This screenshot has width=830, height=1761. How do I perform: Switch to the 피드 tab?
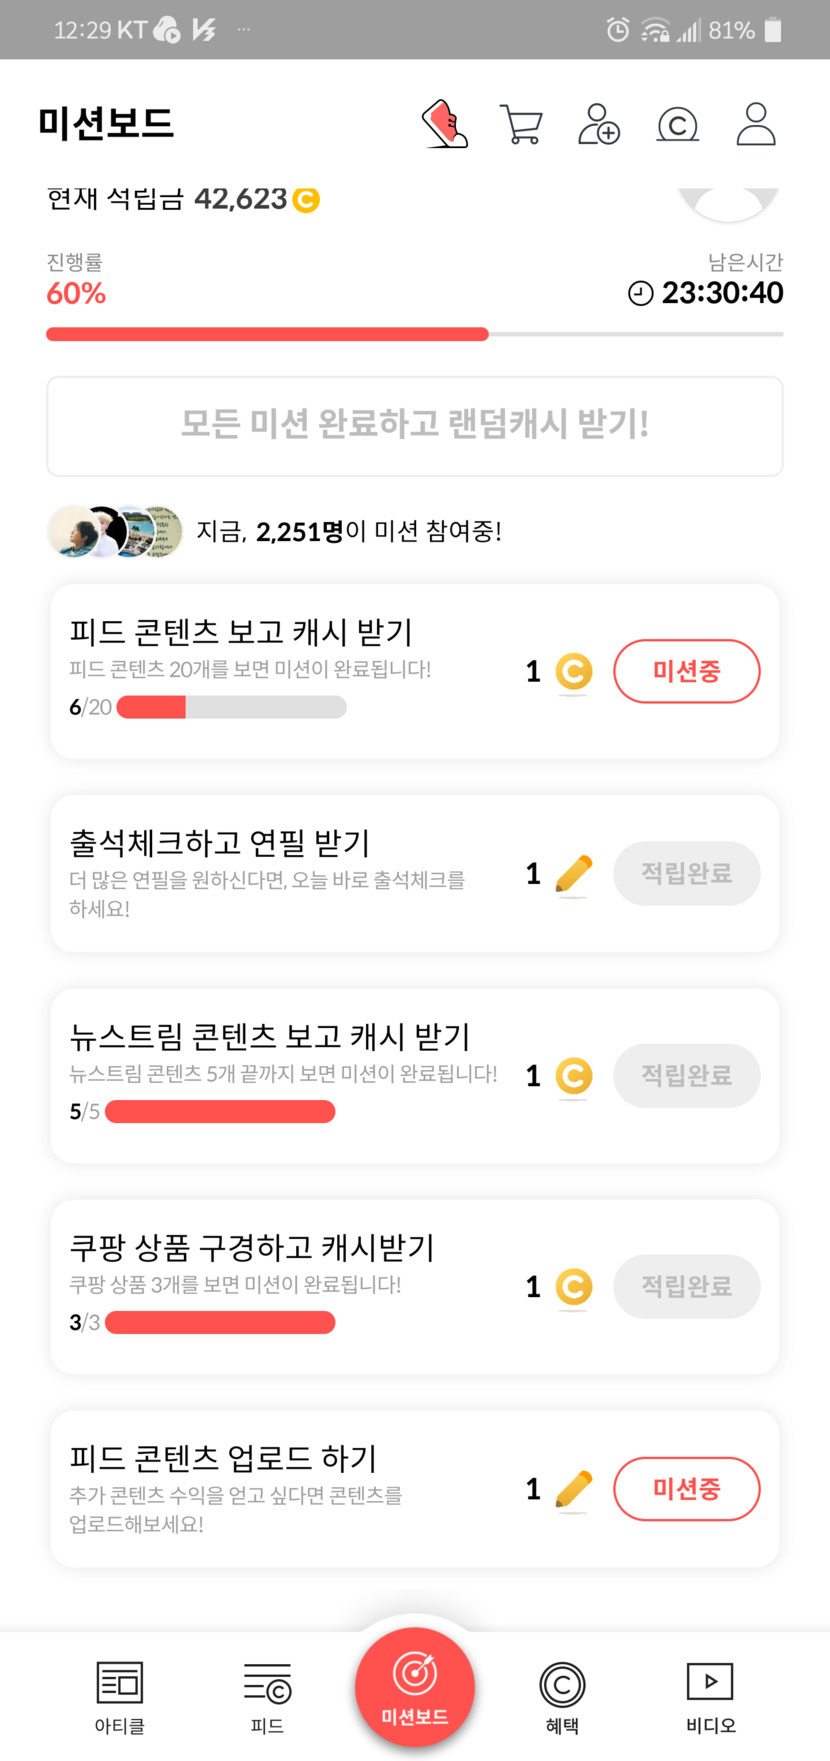tap(267, 1696)
